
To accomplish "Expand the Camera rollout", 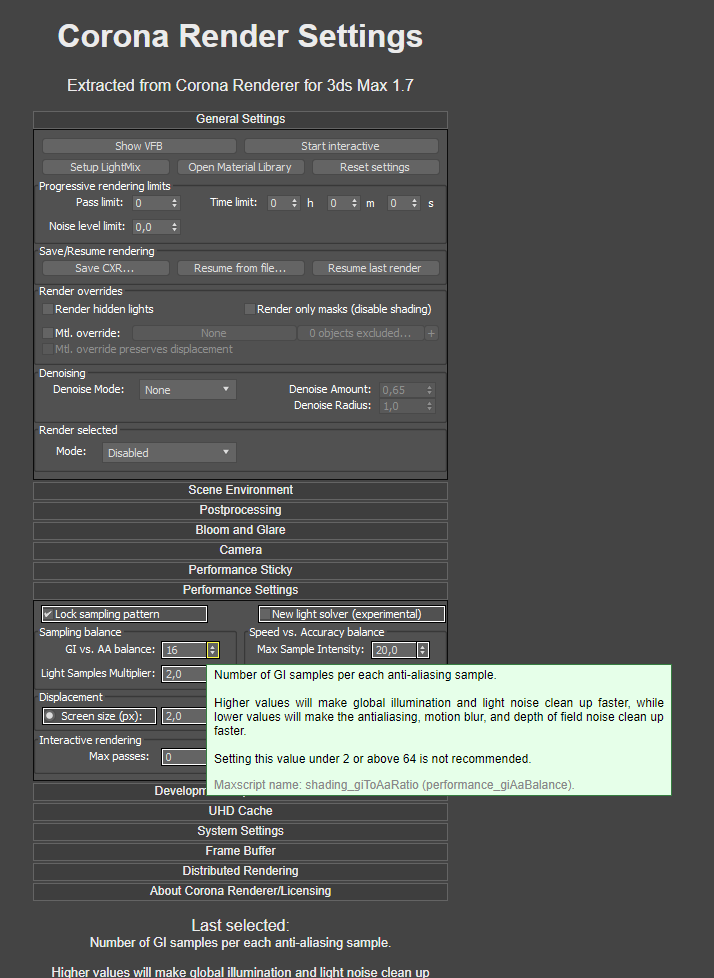I will 240,550.
